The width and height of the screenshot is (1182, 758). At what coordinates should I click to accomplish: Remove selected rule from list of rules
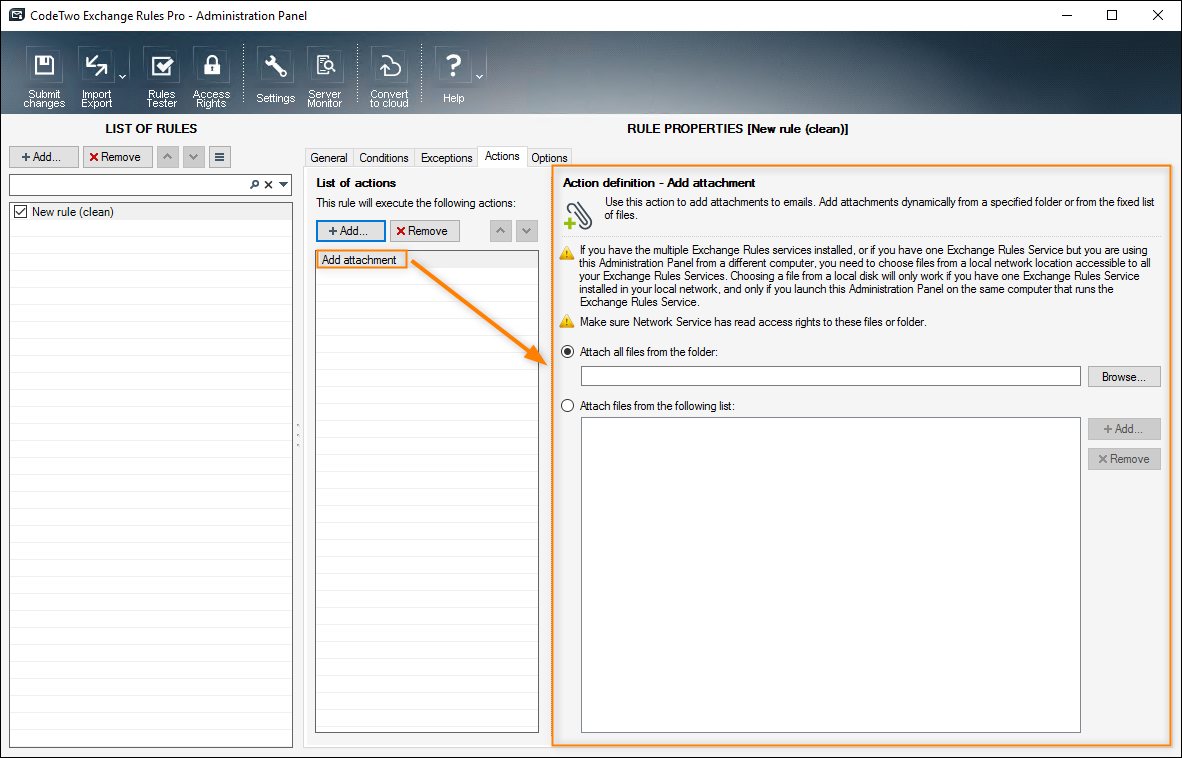pyautogui.click(x=118, y=157)
